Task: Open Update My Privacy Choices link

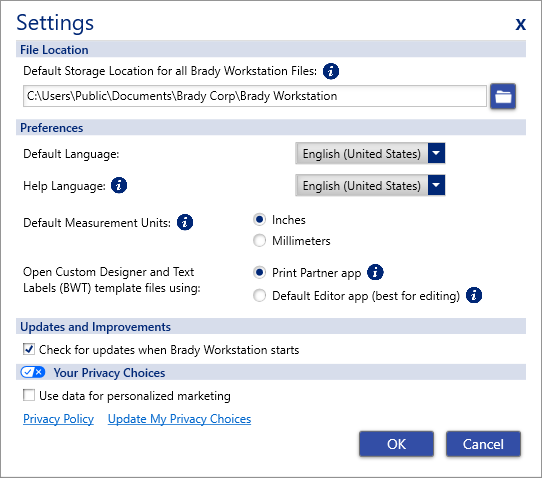Action: pyautogui.click(x=179, y=419)
